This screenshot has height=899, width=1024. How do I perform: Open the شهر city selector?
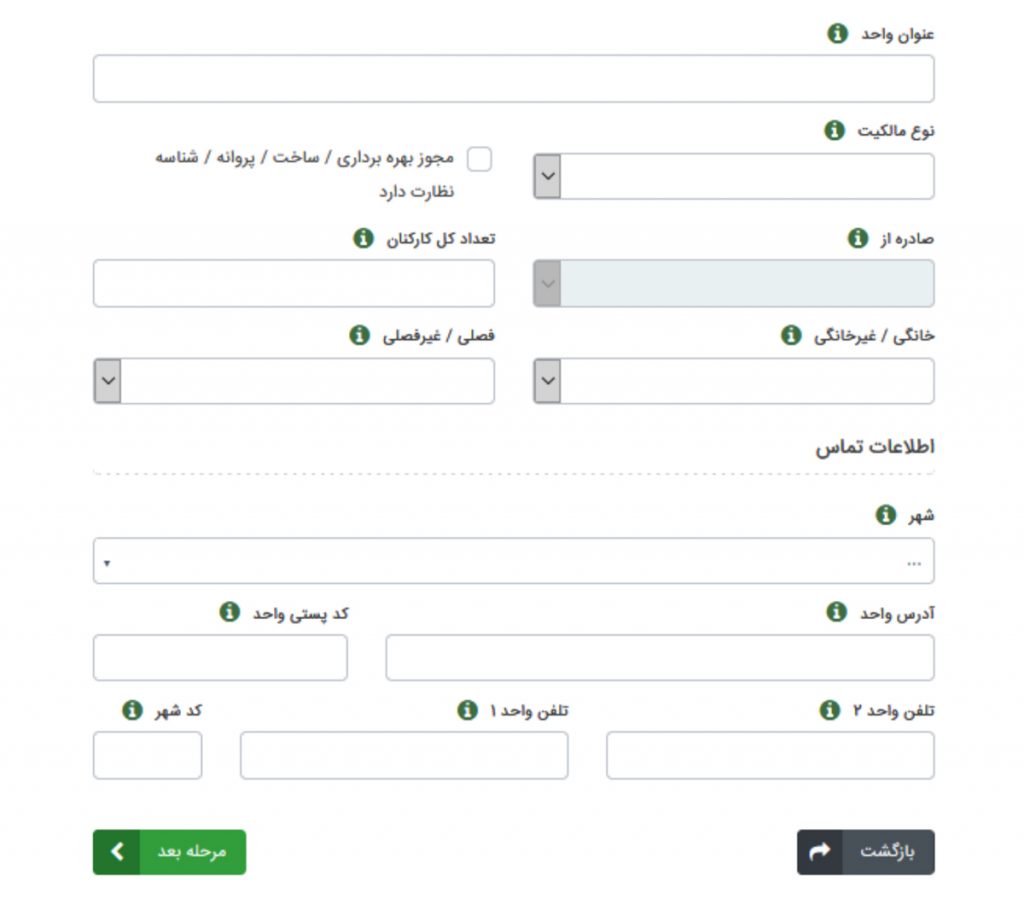coord(513,561)
